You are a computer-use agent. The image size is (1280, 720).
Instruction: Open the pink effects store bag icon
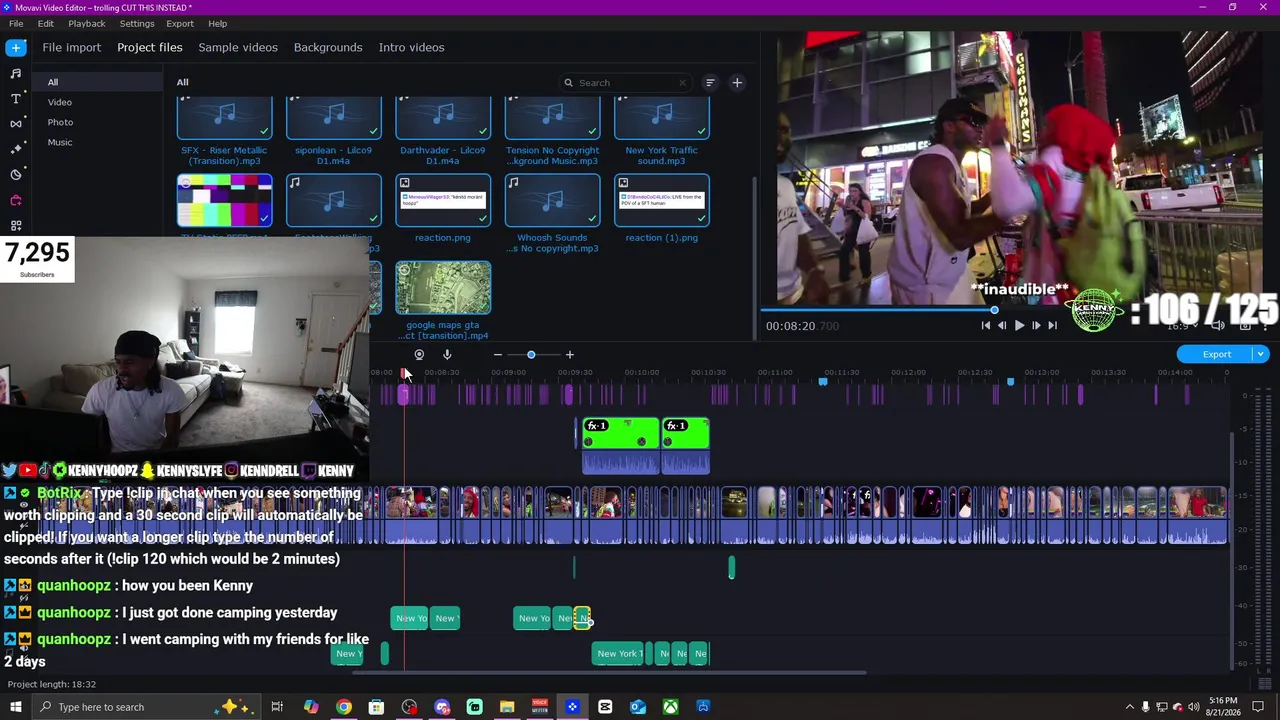click(x=16, y=200)
